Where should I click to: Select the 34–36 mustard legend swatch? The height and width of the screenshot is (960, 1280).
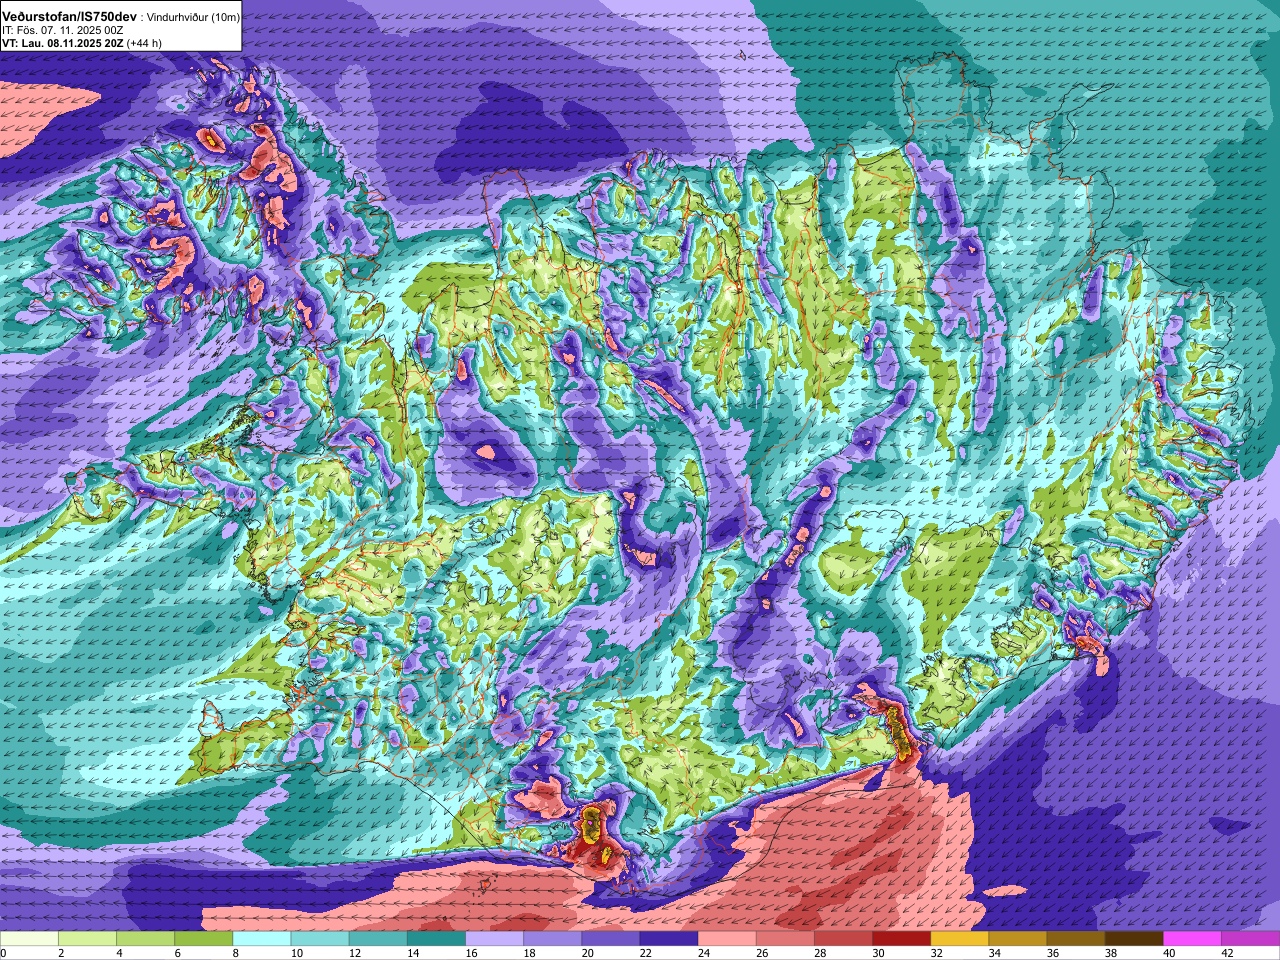(1018, 939)
